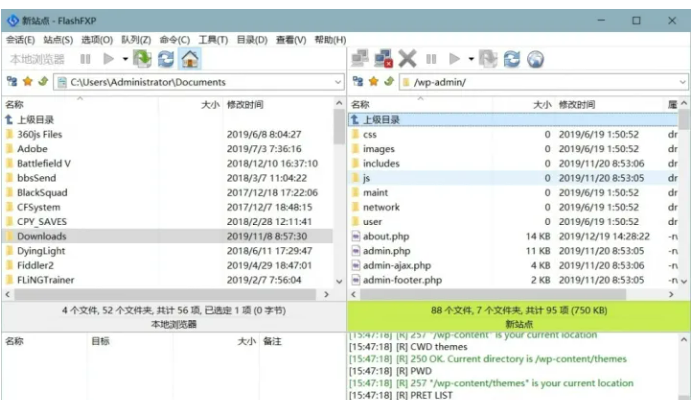The height and width of the screenshot is (400, 699).
Task: Open the 队列(Z) menu
Action: pyautogui.click(x=136, y=40)
